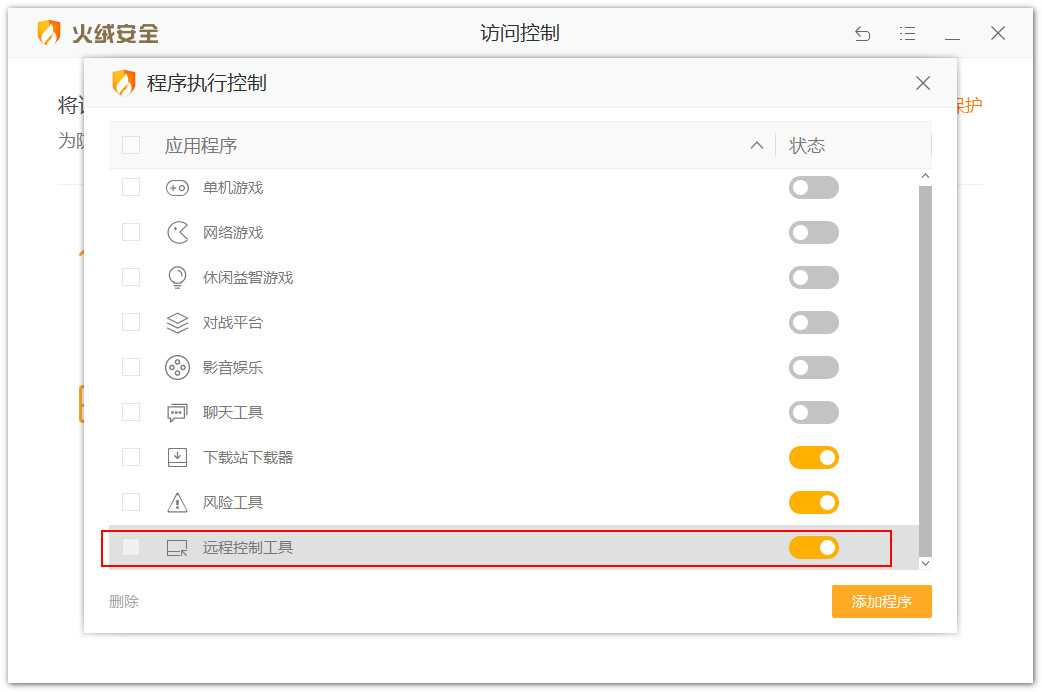The height and width of the screenshot is (692, 1042).
Task: Click the sort arrow in 应用程序 column
Action: point(757,146)
